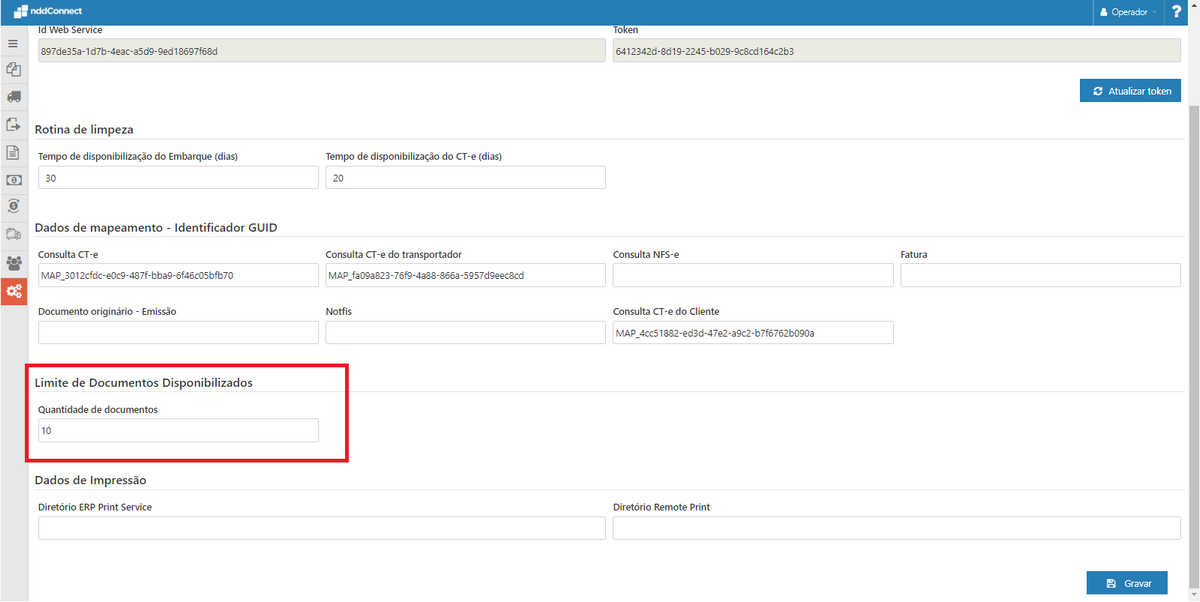Open the export arrow icon in the sidebar
The height and width of the screenshot is (602, 1200).
pyautogui.click(x=13, y=124)
